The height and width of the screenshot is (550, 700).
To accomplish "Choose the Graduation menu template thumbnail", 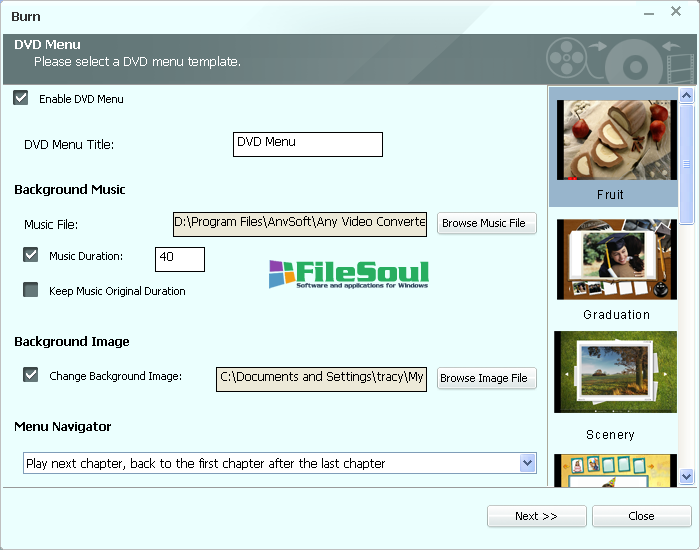I will 616,260.
